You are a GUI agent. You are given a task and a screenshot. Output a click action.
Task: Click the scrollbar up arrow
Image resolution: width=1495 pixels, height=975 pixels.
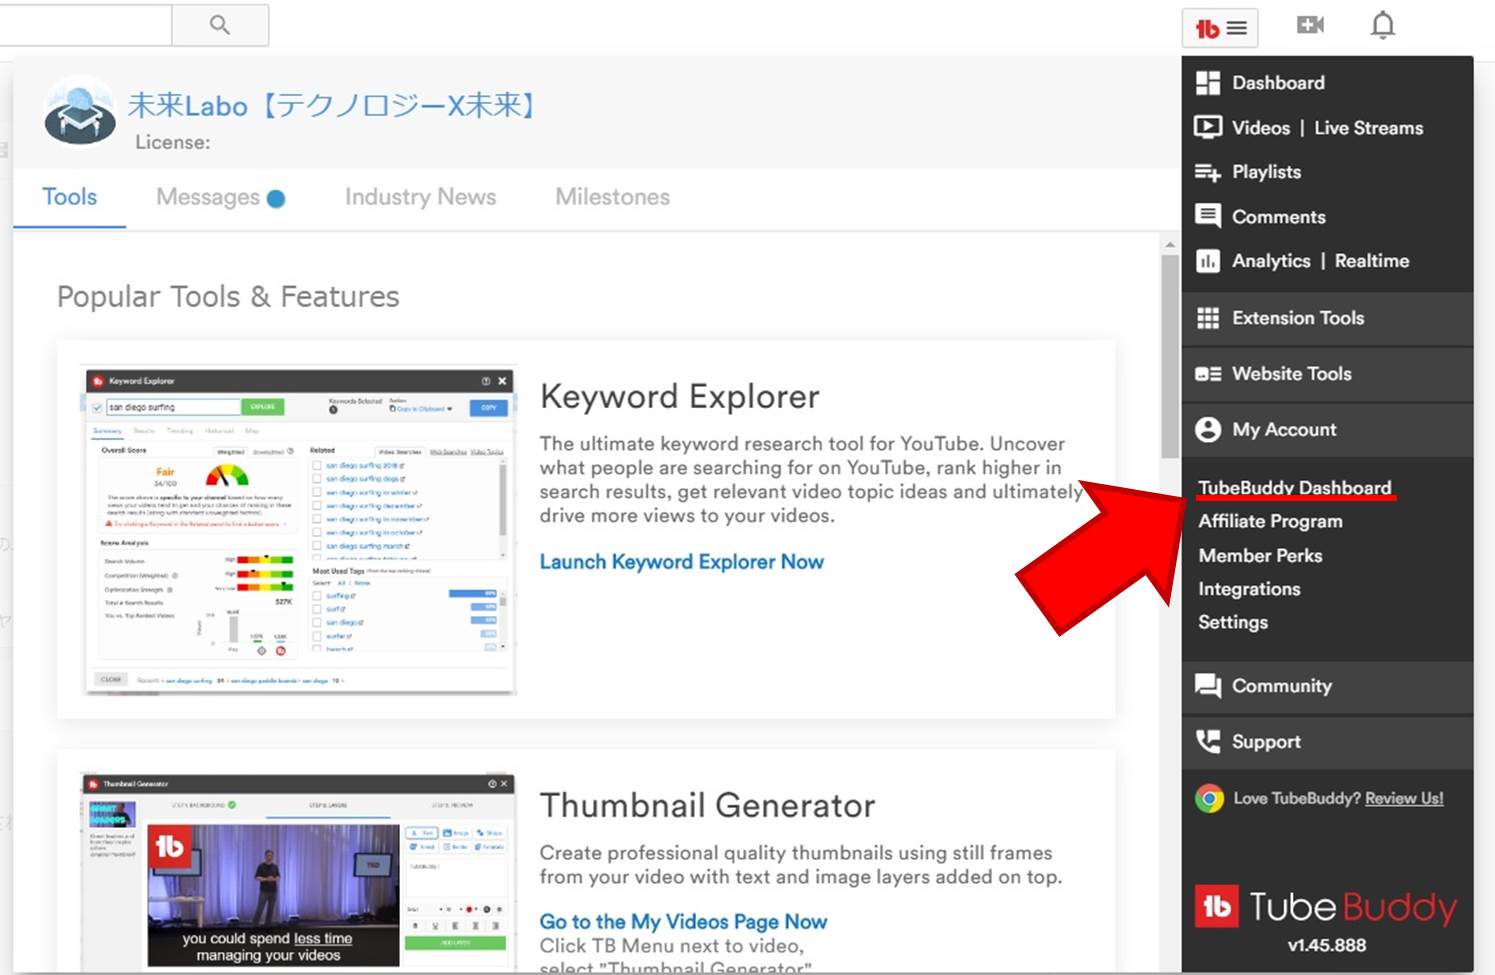(1169, 244)
